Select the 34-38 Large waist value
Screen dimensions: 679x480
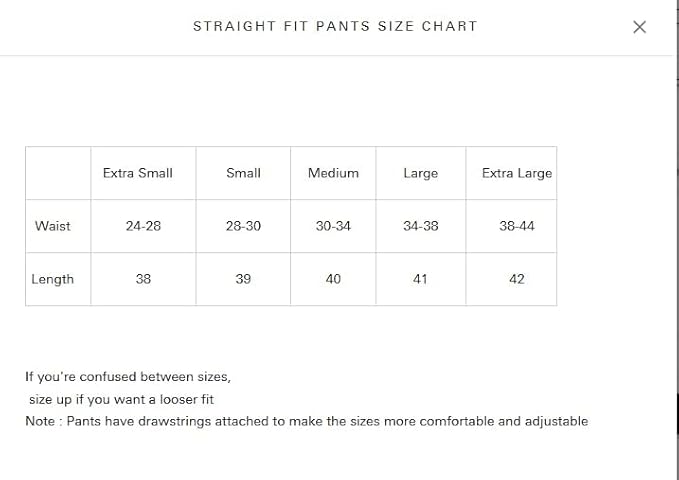[420, 226]
